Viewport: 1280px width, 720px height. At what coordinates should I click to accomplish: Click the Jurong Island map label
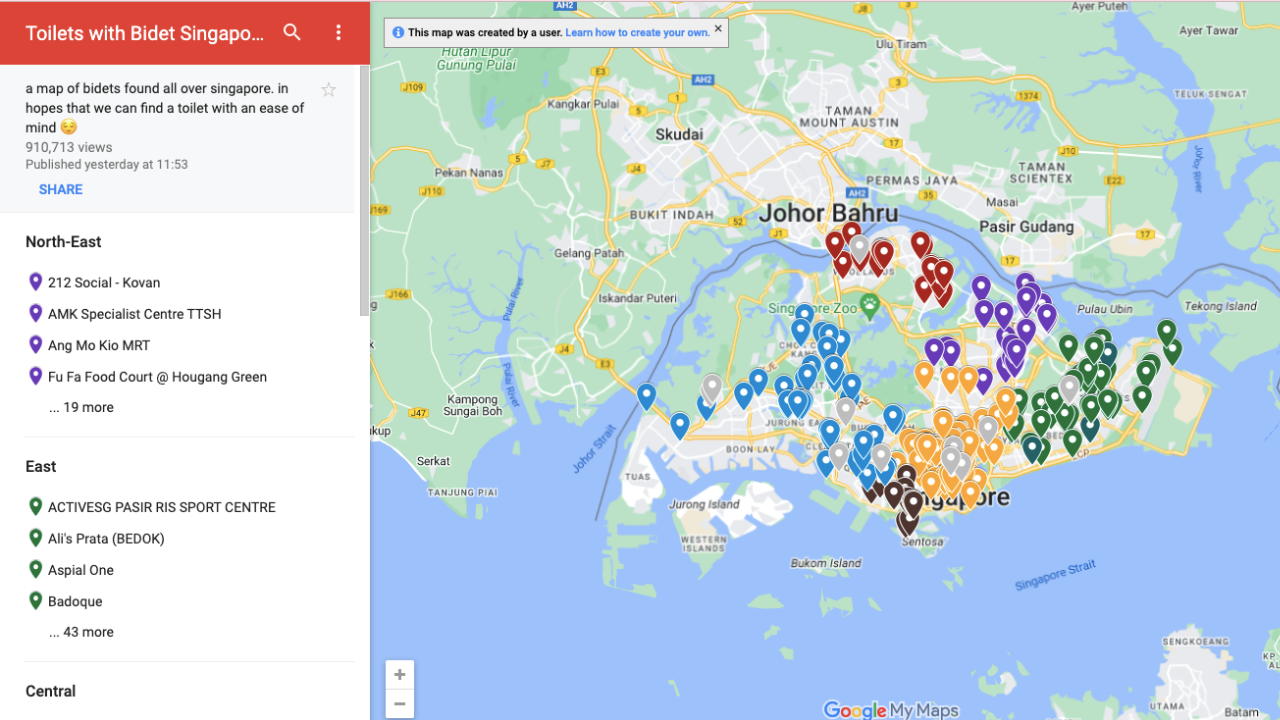[x=704, y=505]
